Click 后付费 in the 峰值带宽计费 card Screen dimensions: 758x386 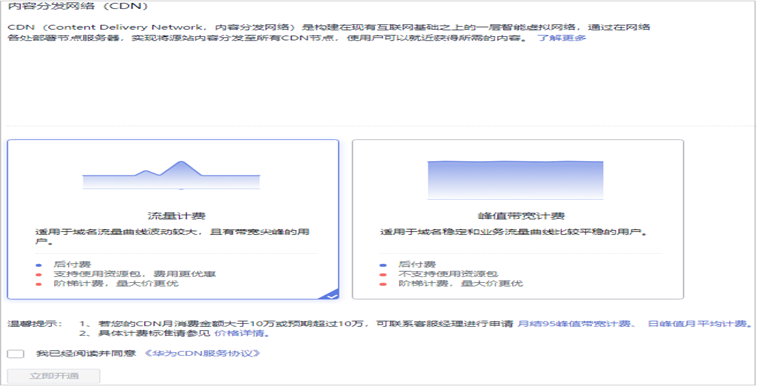pos(417,264)
